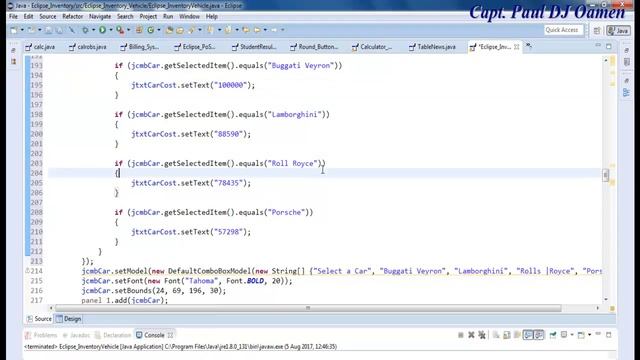Open the Back history dropdown arrow
This screenshot has height=360, width=640.
pyautogui.click(x=265, y=30)
